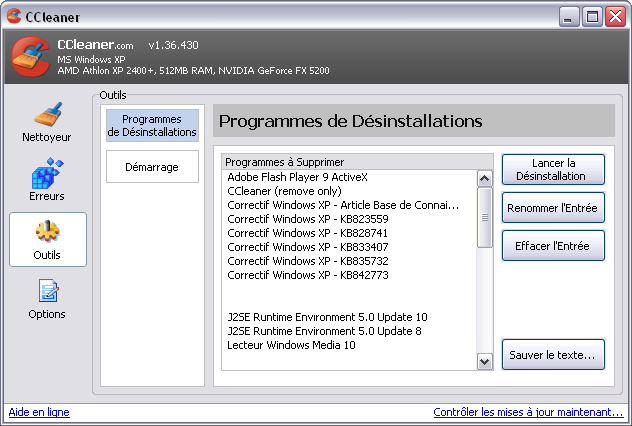Click the CCleaner logo in header
The image size is (632, 426).
(x=30, y=56)
